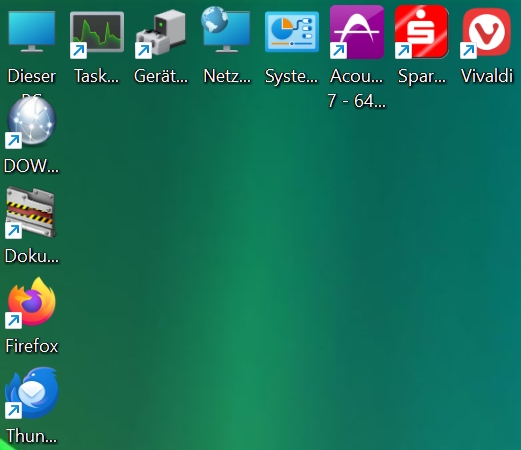Select the Netz... network icon
Screen dimensions: 521x450
(x=226, y=30)
